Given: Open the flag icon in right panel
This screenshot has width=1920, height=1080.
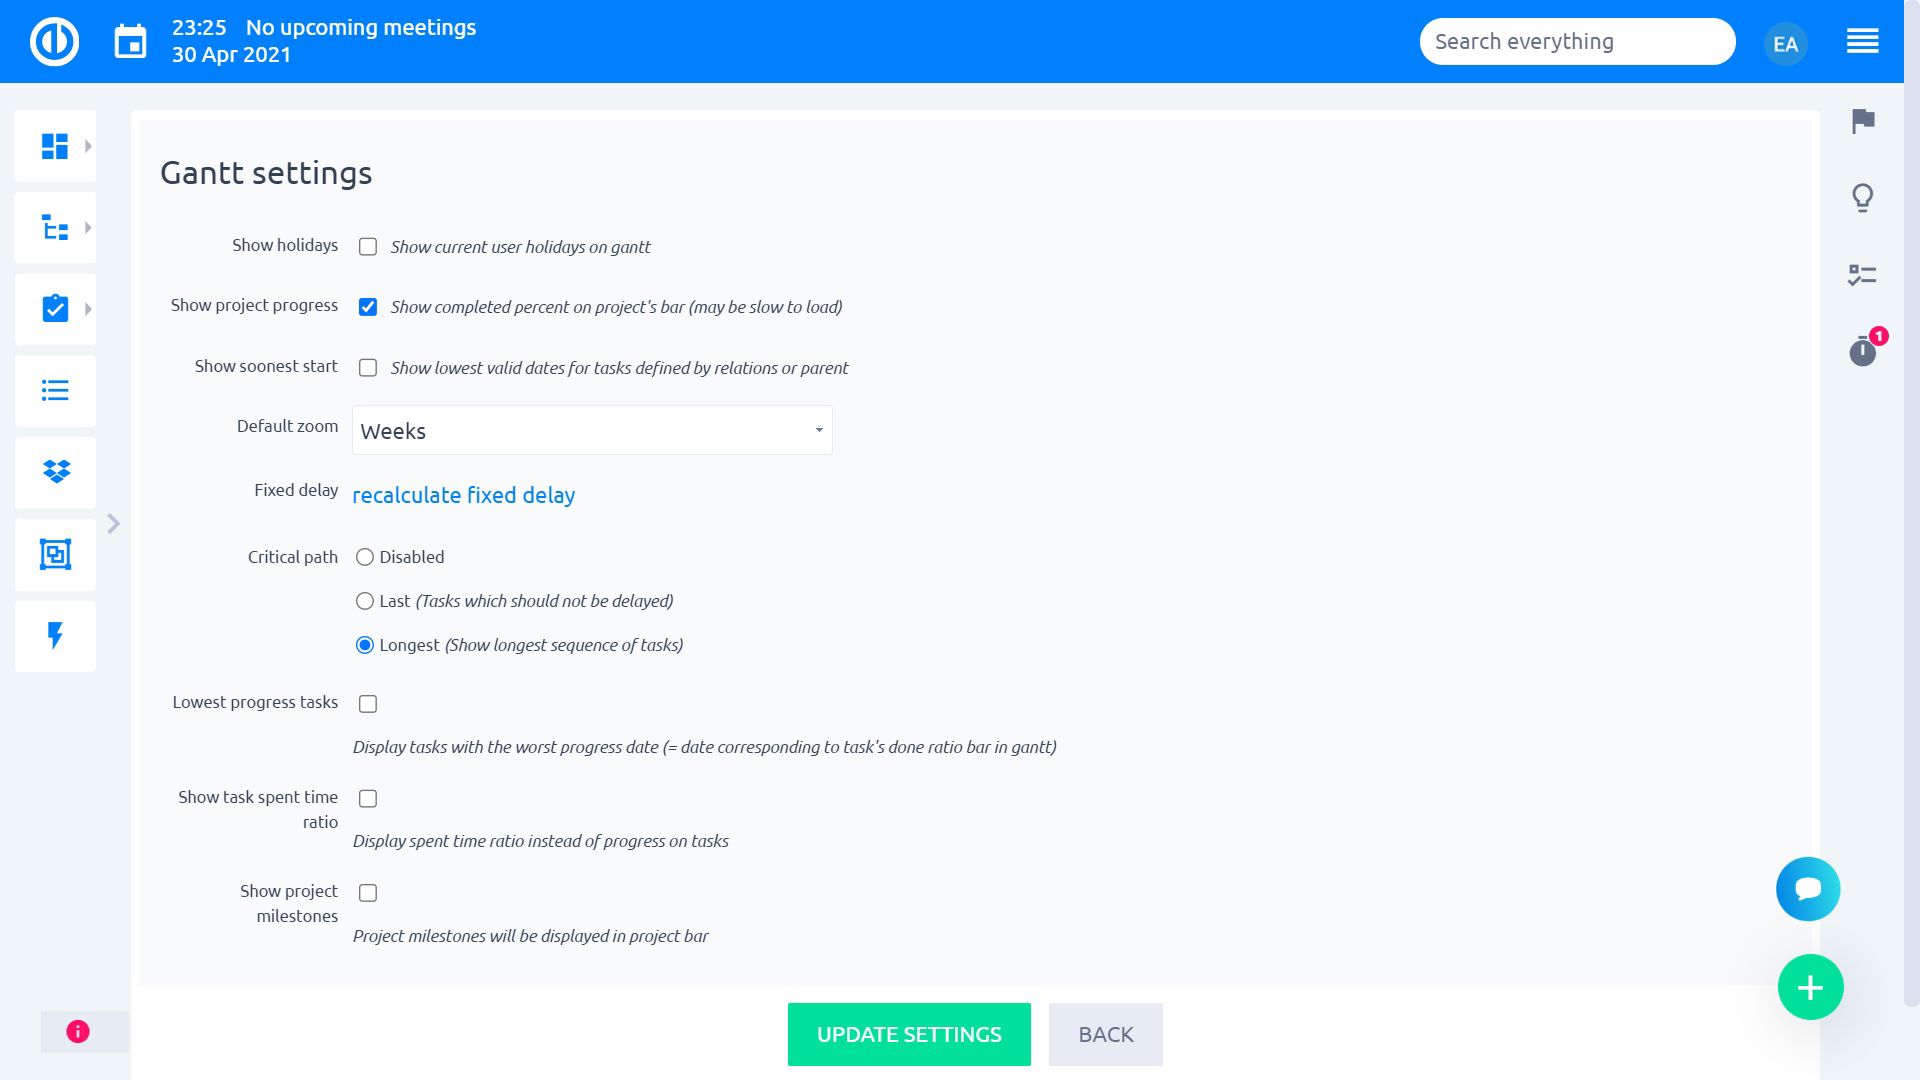Looking at the screenshot, I should 1863,121.
